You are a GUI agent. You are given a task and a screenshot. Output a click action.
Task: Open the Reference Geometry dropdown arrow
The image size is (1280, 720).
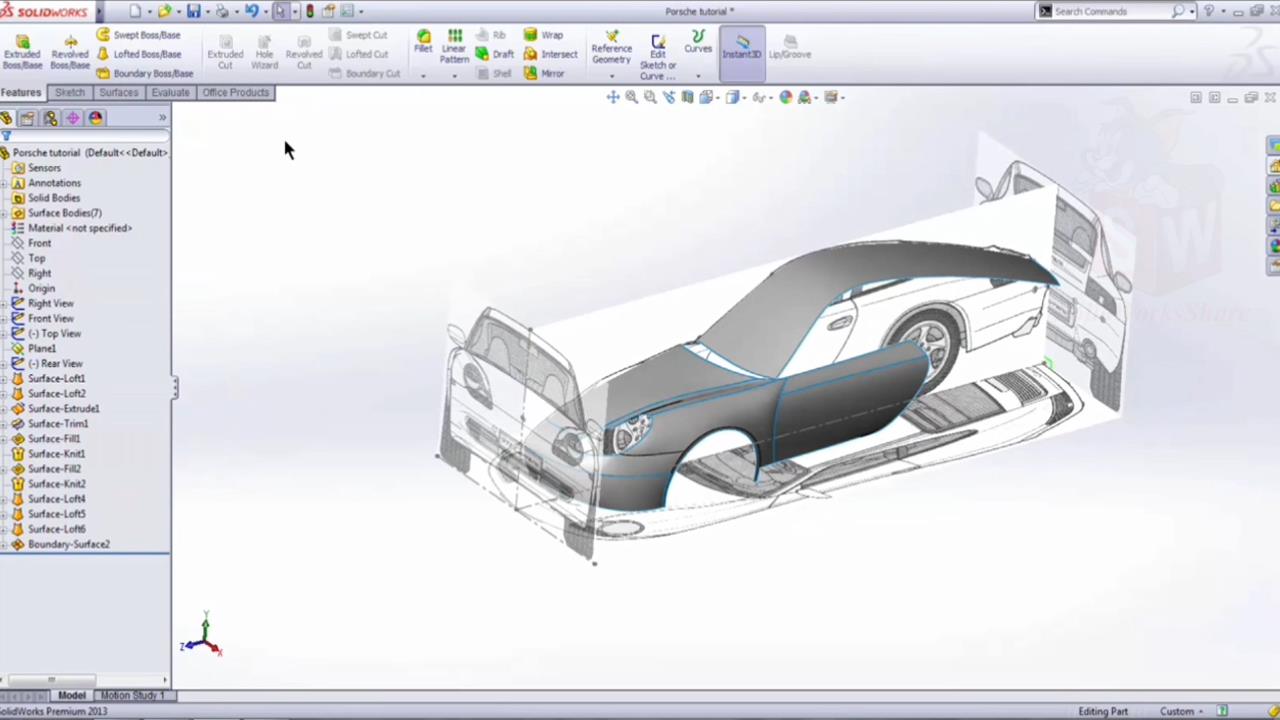[611, 76]
